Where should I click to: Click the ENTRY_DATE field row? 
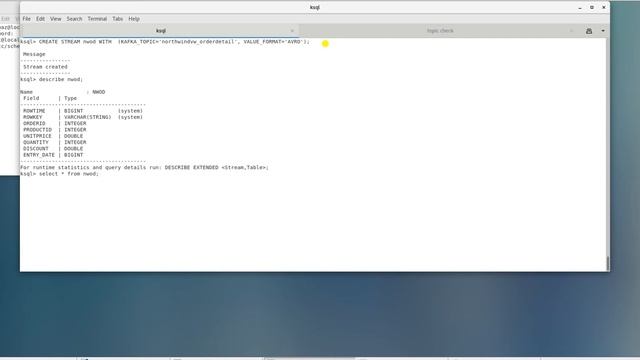[53, 155]
